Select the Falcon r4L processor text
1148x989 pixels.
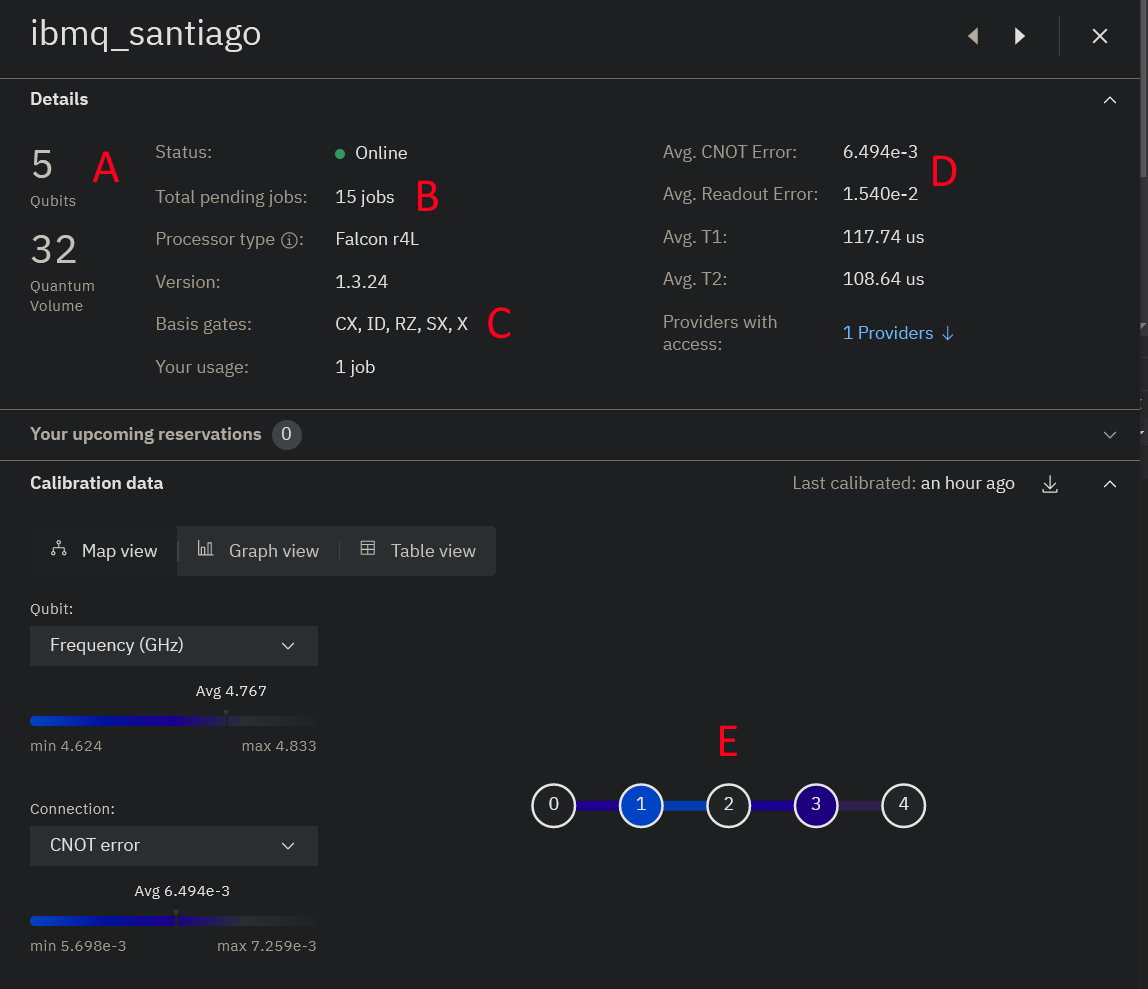click(x=377, y=239)
